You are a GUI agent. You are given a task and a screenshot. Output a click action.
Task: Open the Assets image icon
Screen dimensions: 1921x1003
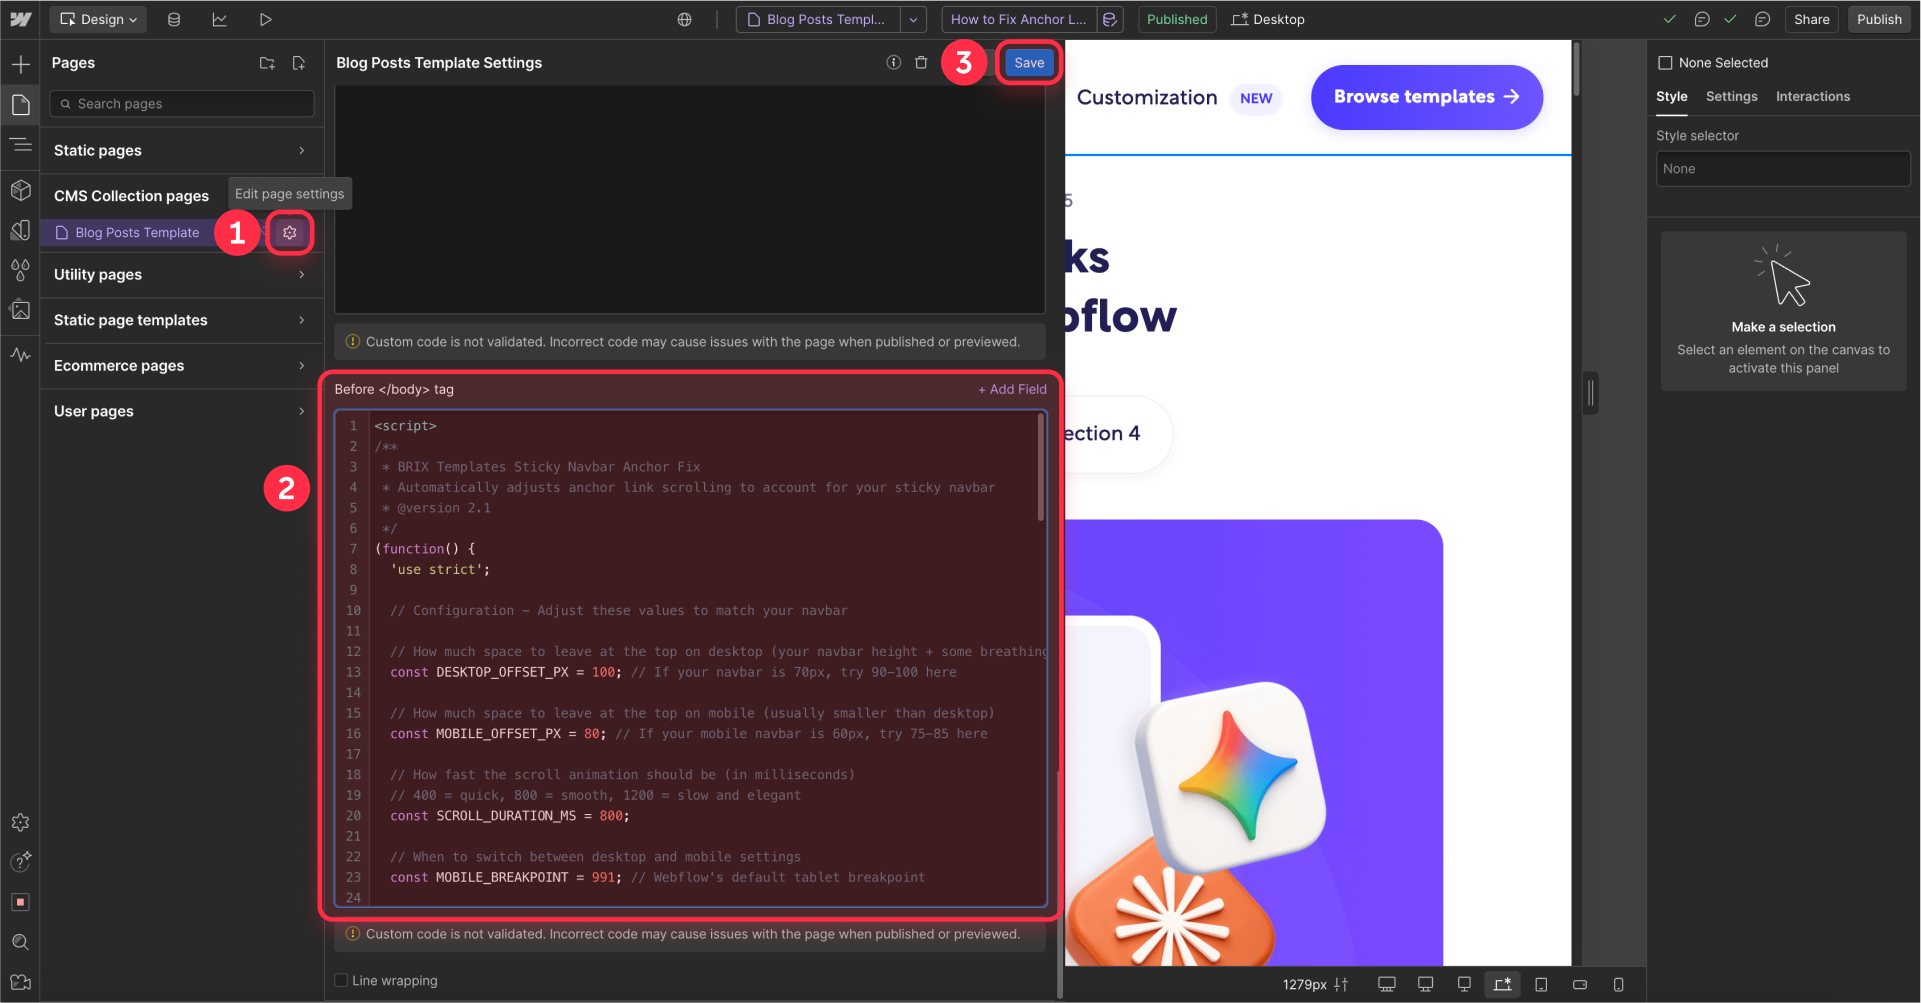(20, 310)
